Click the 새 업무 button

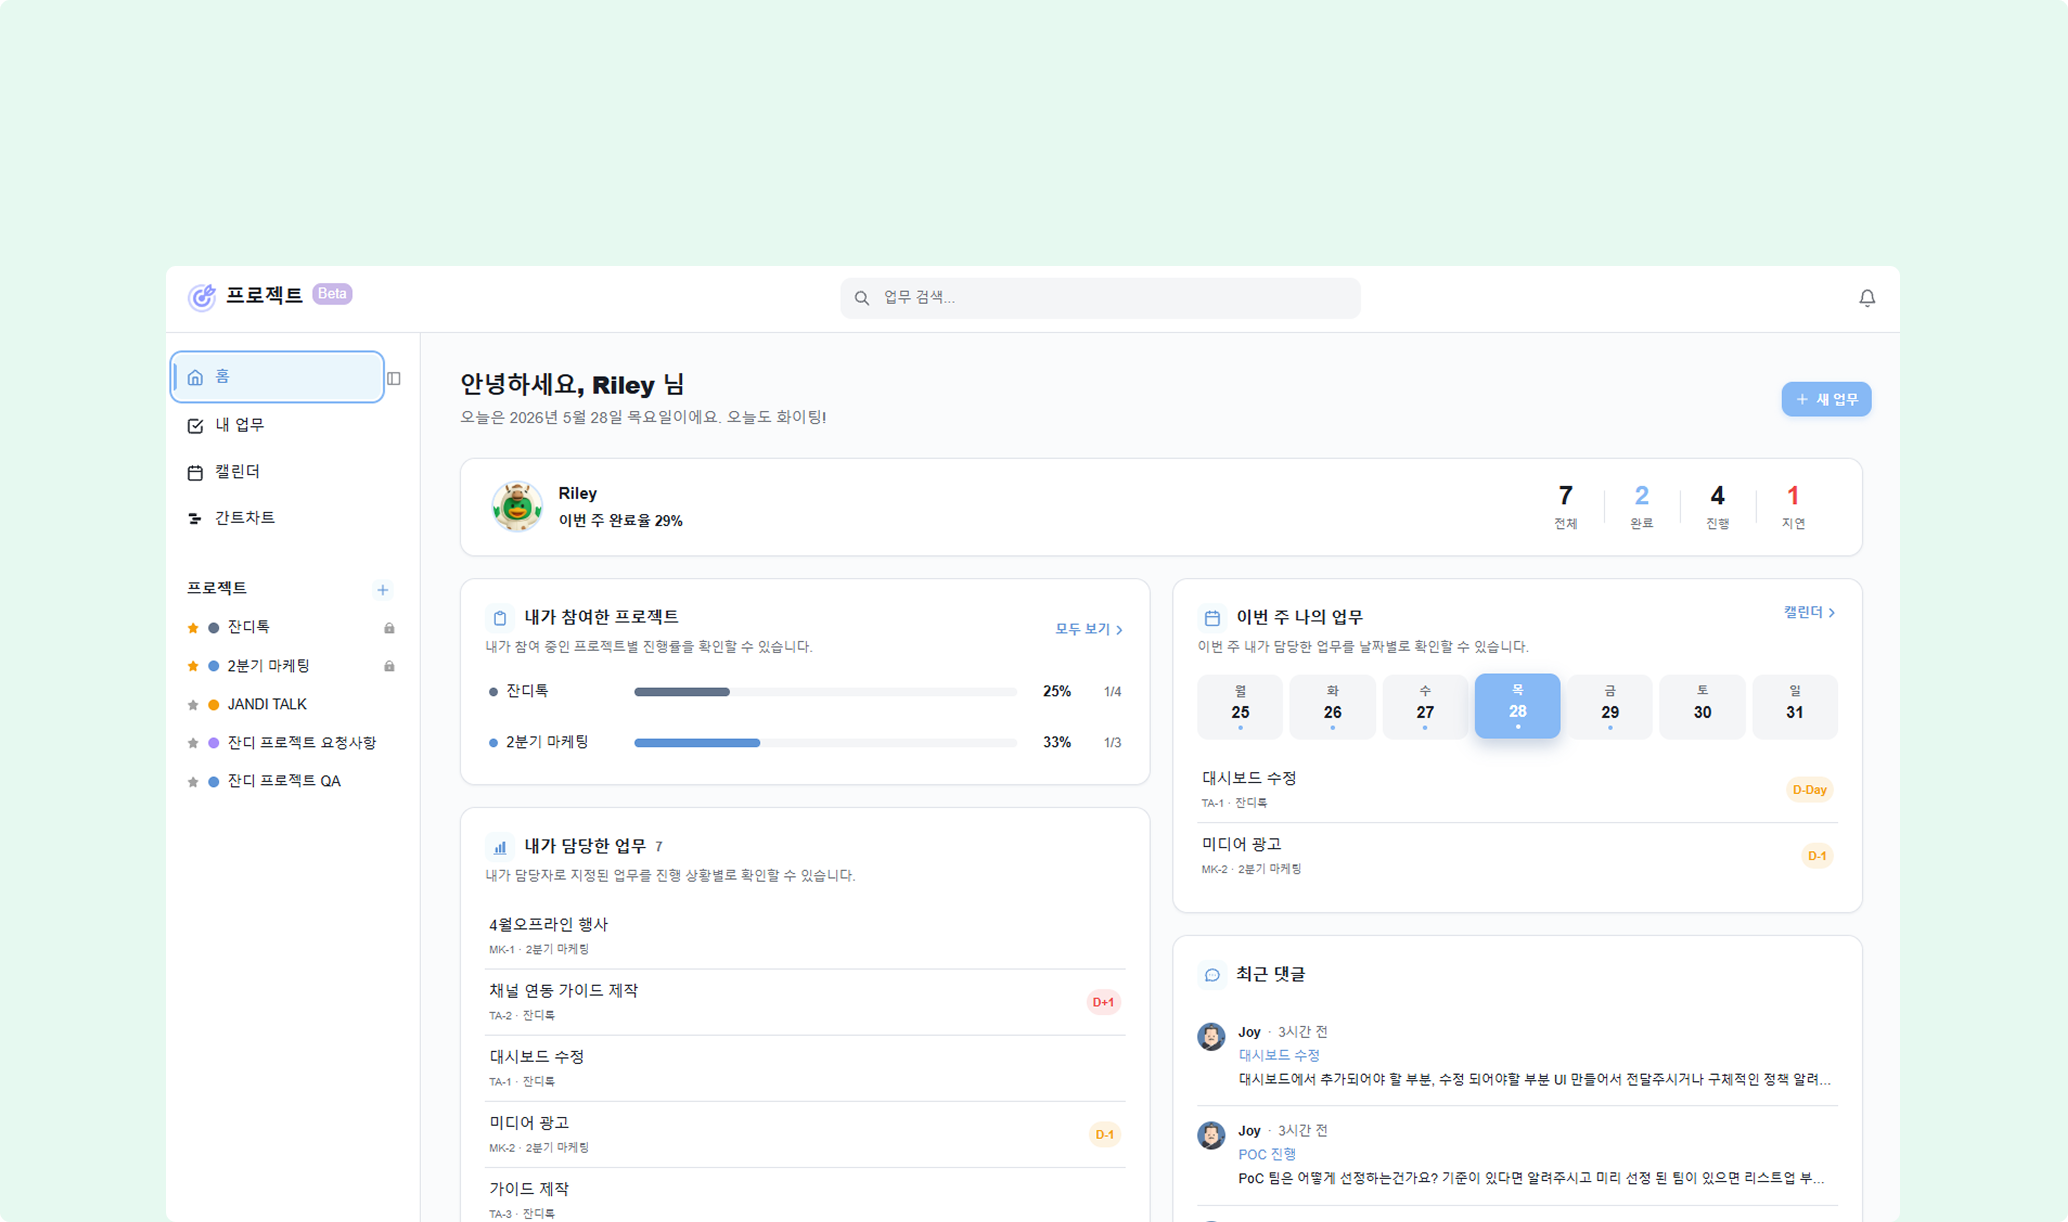click(1825, 399)
